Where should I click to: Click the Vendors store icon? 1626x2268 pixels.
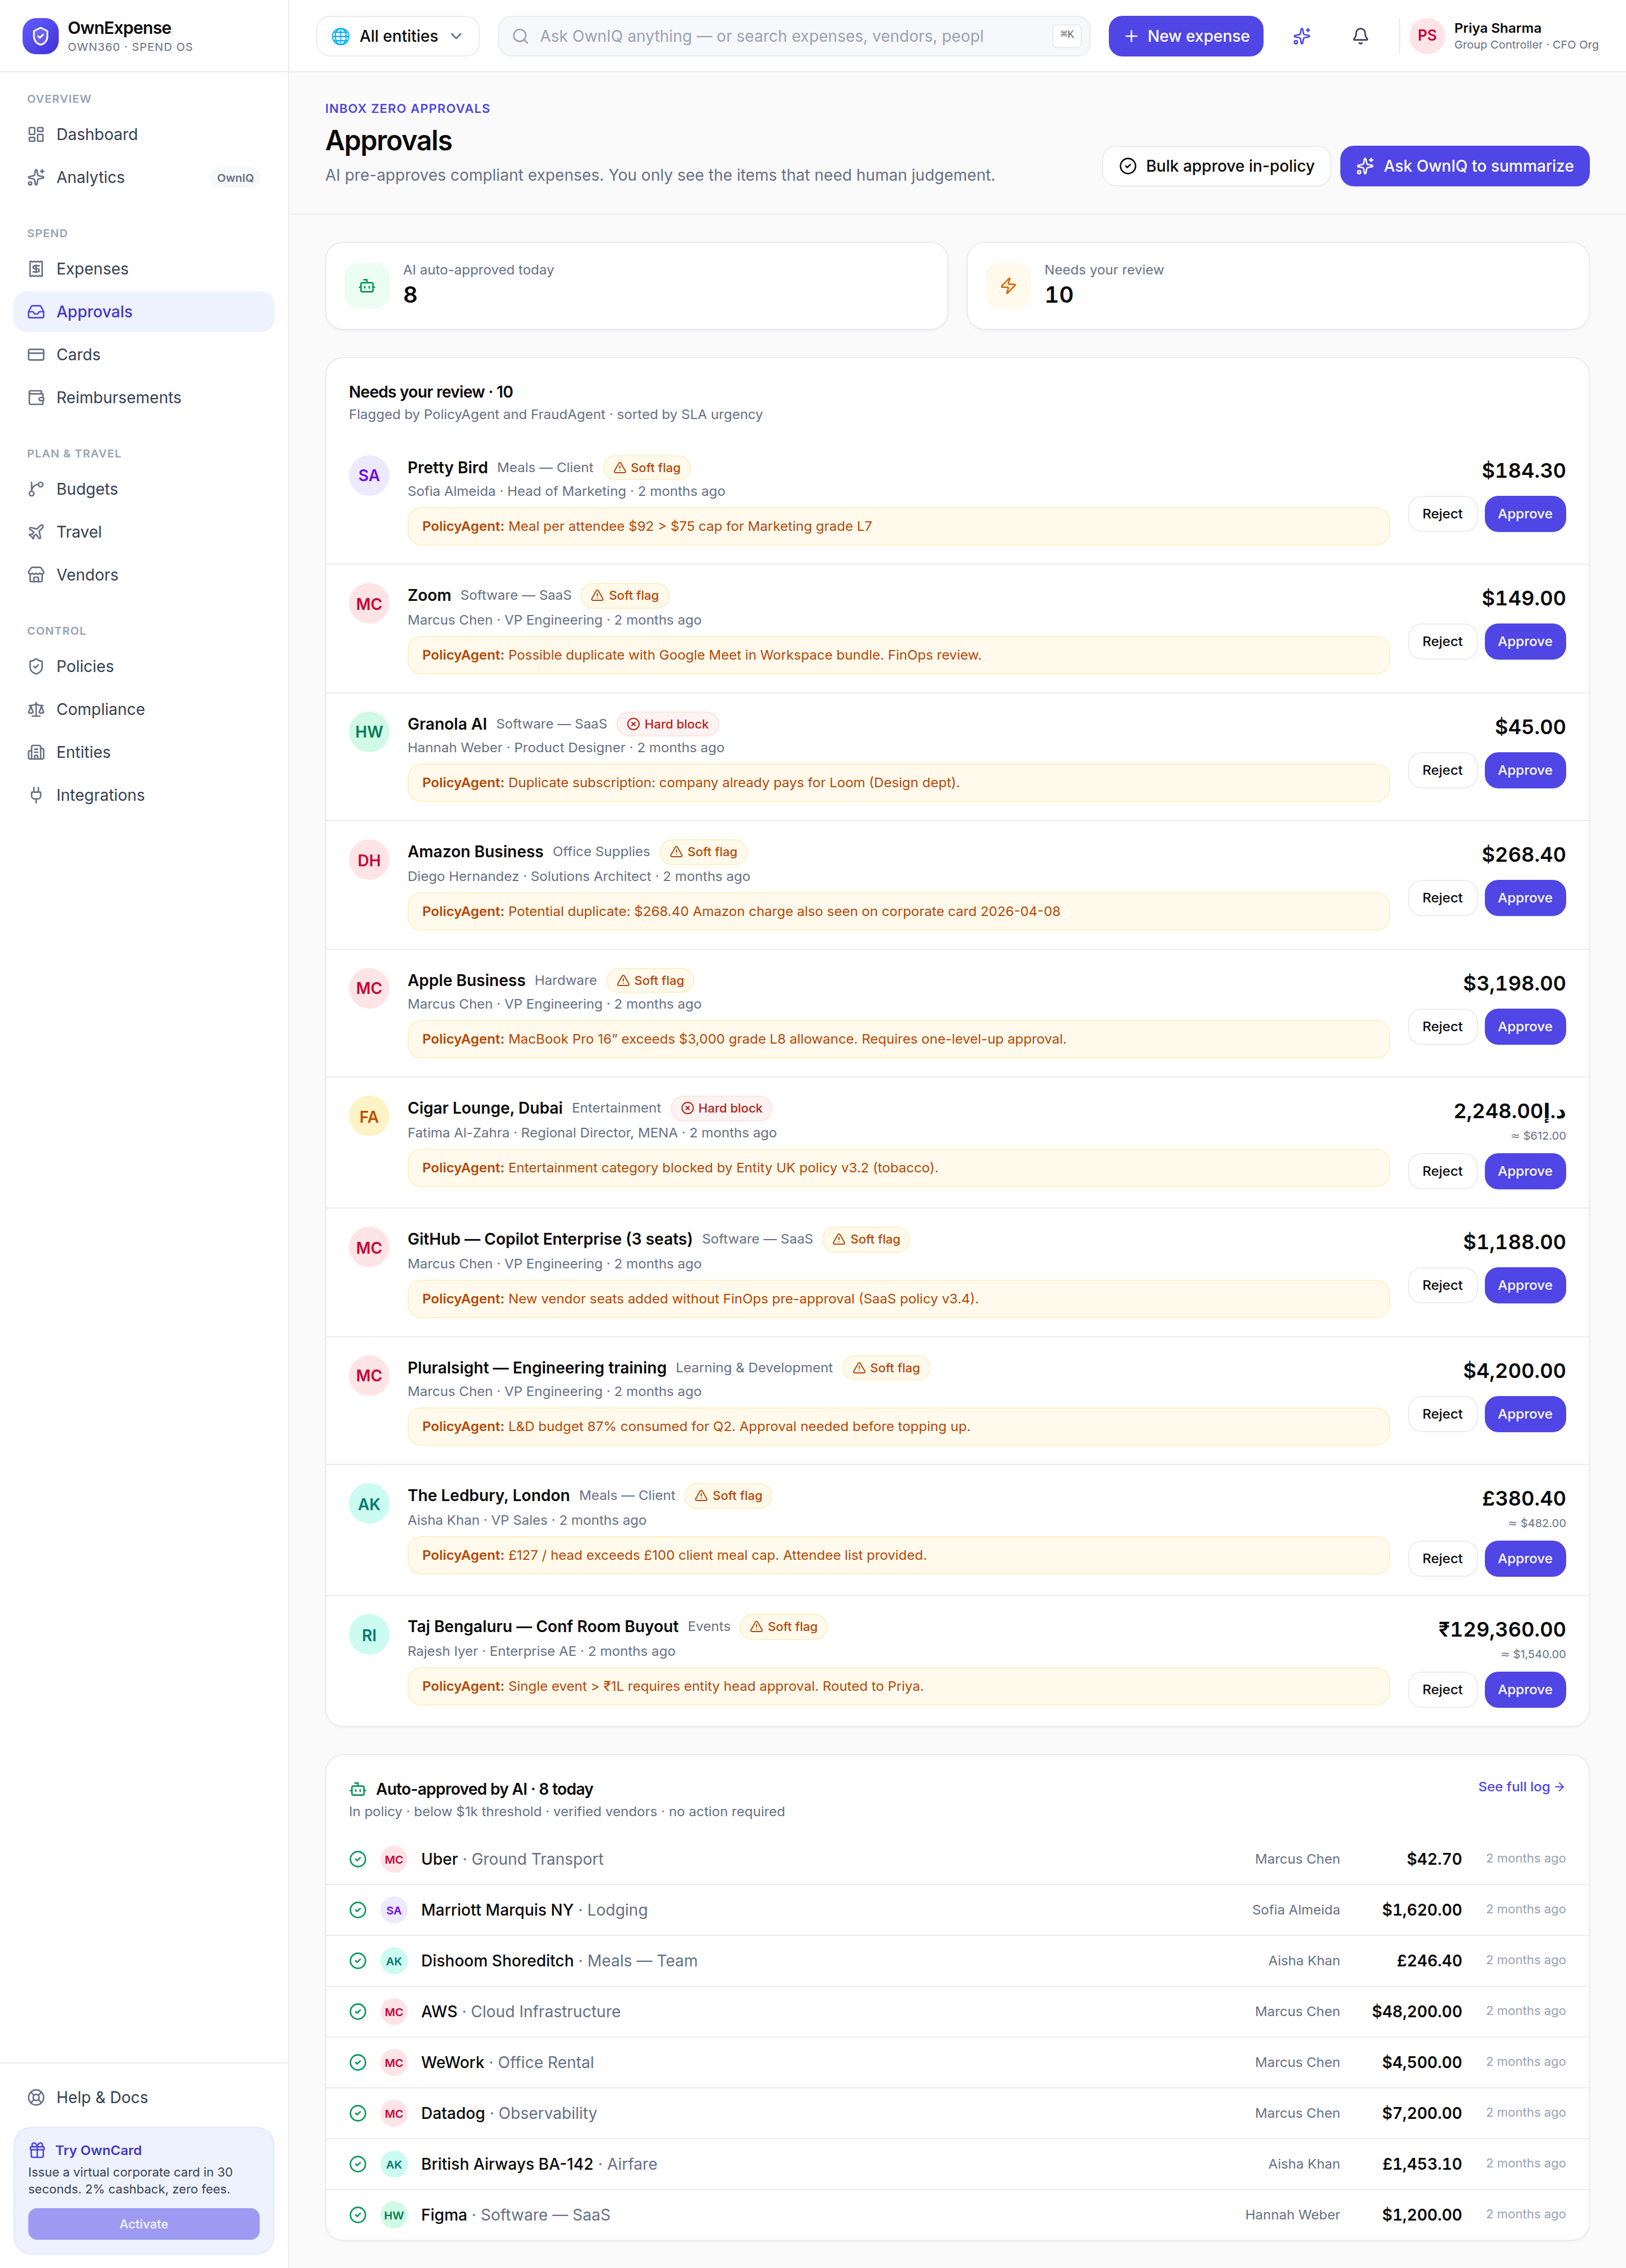(x=36, y=575)
